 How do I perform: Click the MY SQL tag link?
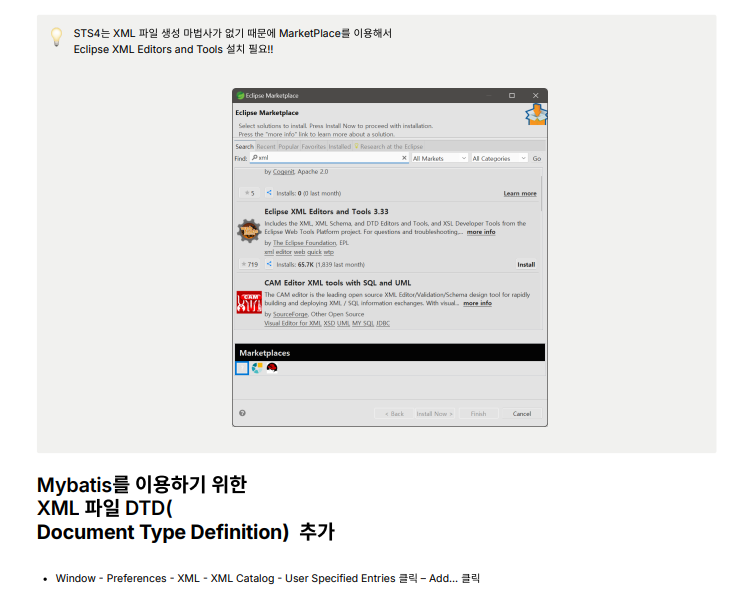pos(363,323)
